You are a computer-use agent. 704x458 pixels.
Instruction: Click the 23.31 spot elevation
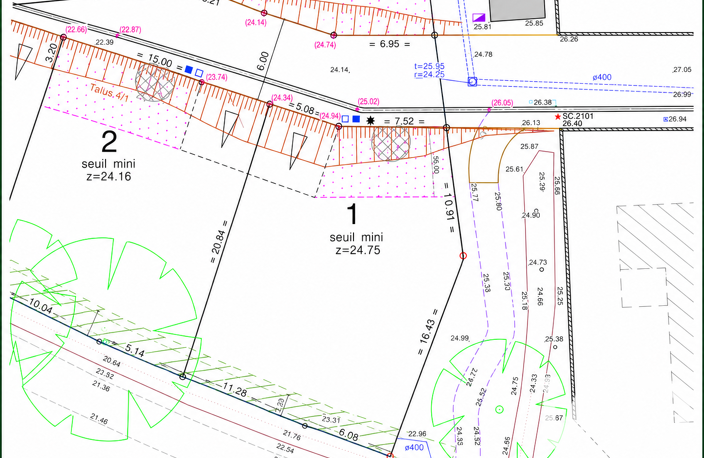331,419
